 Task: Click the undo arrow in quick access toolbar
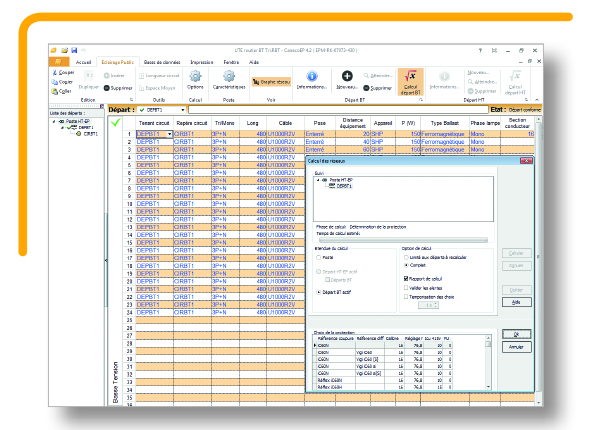pos(83,50)
